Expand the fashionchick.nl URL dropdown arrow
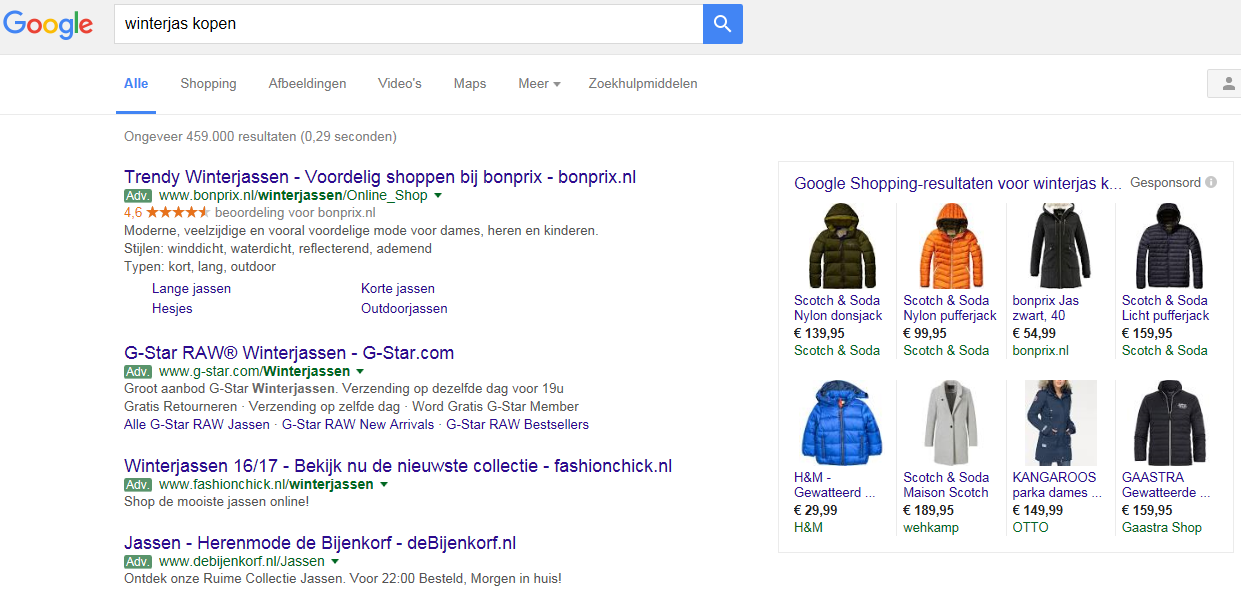 383,485
